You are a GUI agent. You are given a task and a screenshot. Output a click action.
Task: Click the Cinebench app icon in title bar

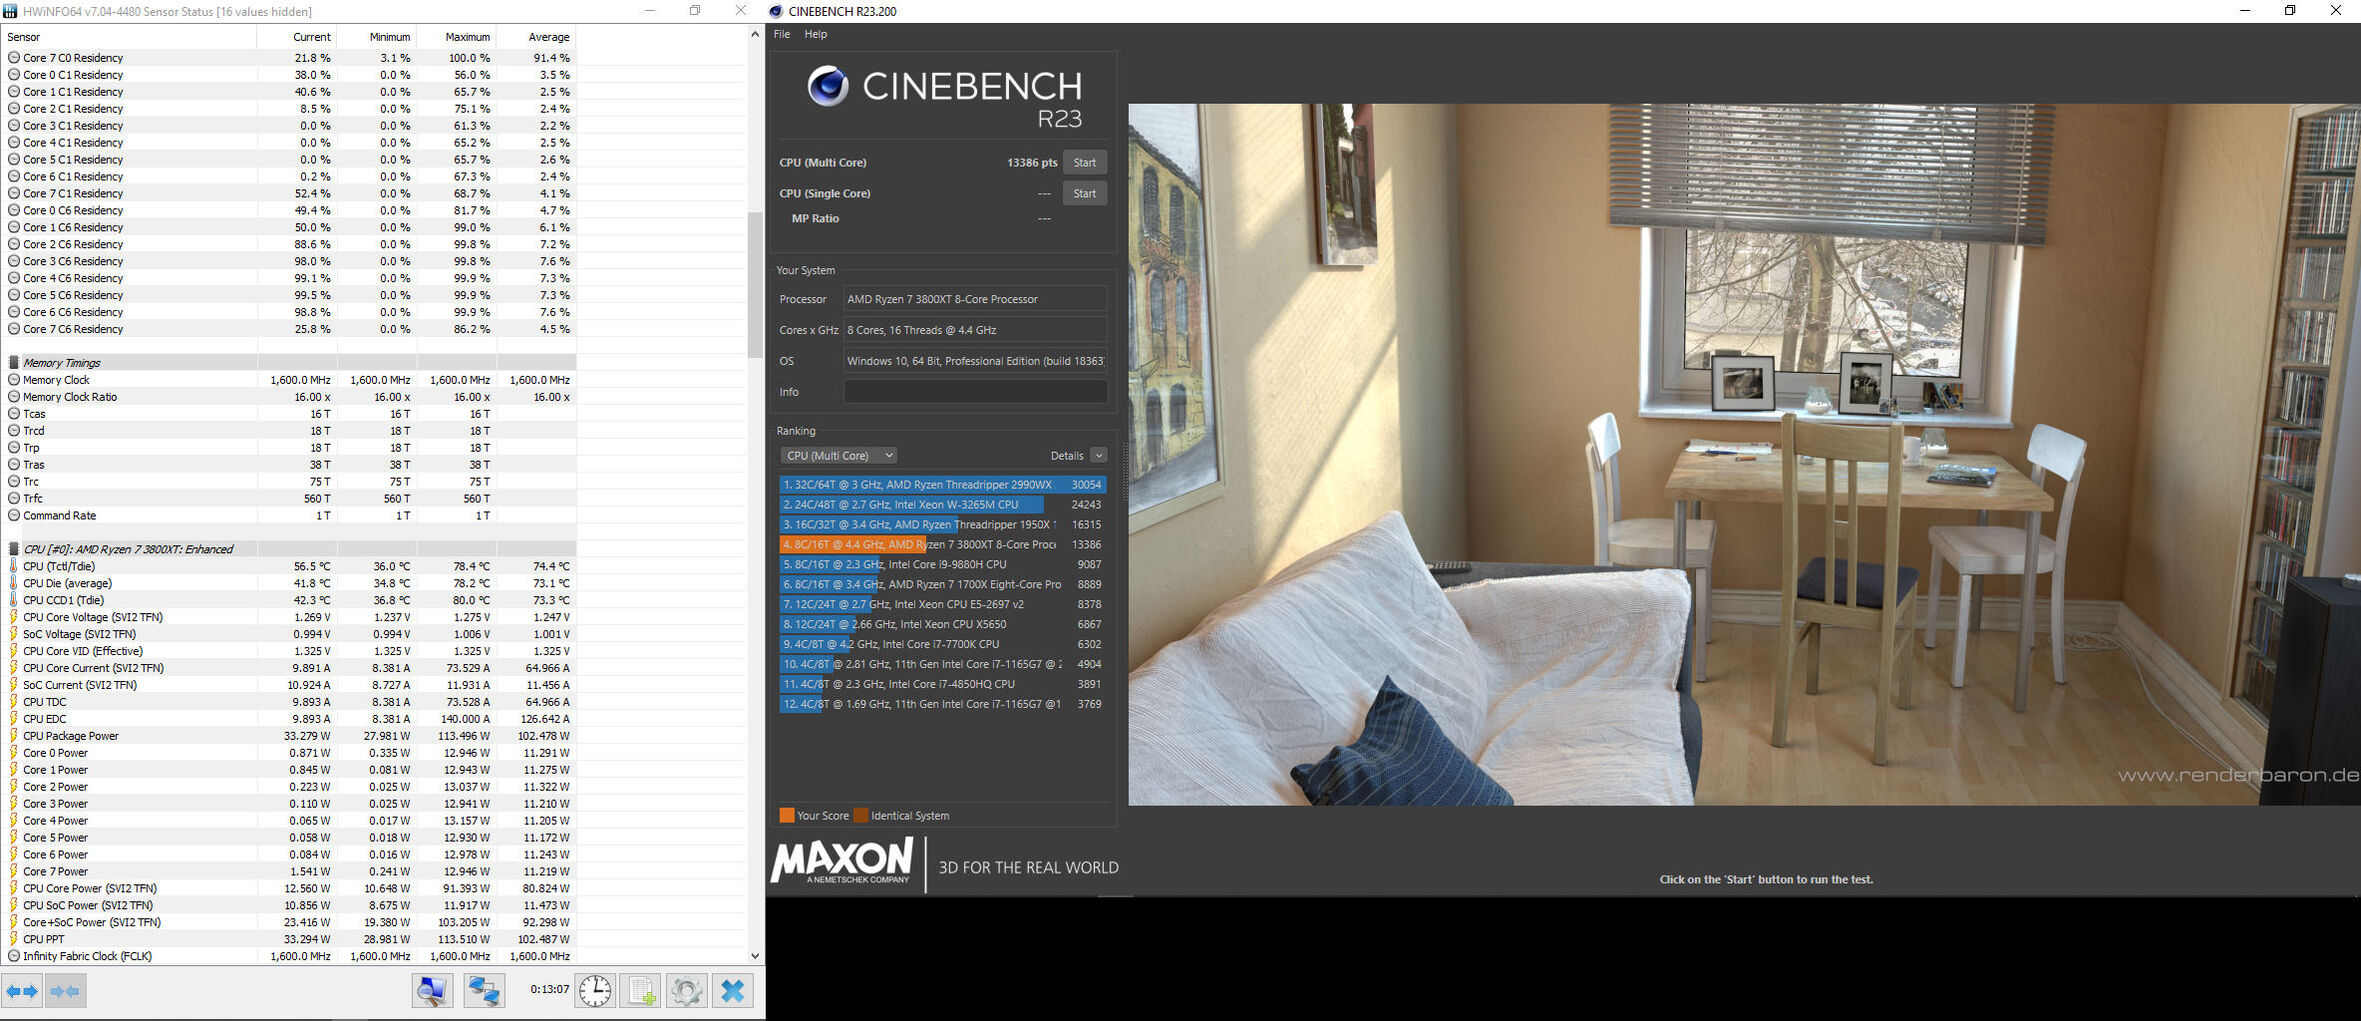[x=776, y=11]
